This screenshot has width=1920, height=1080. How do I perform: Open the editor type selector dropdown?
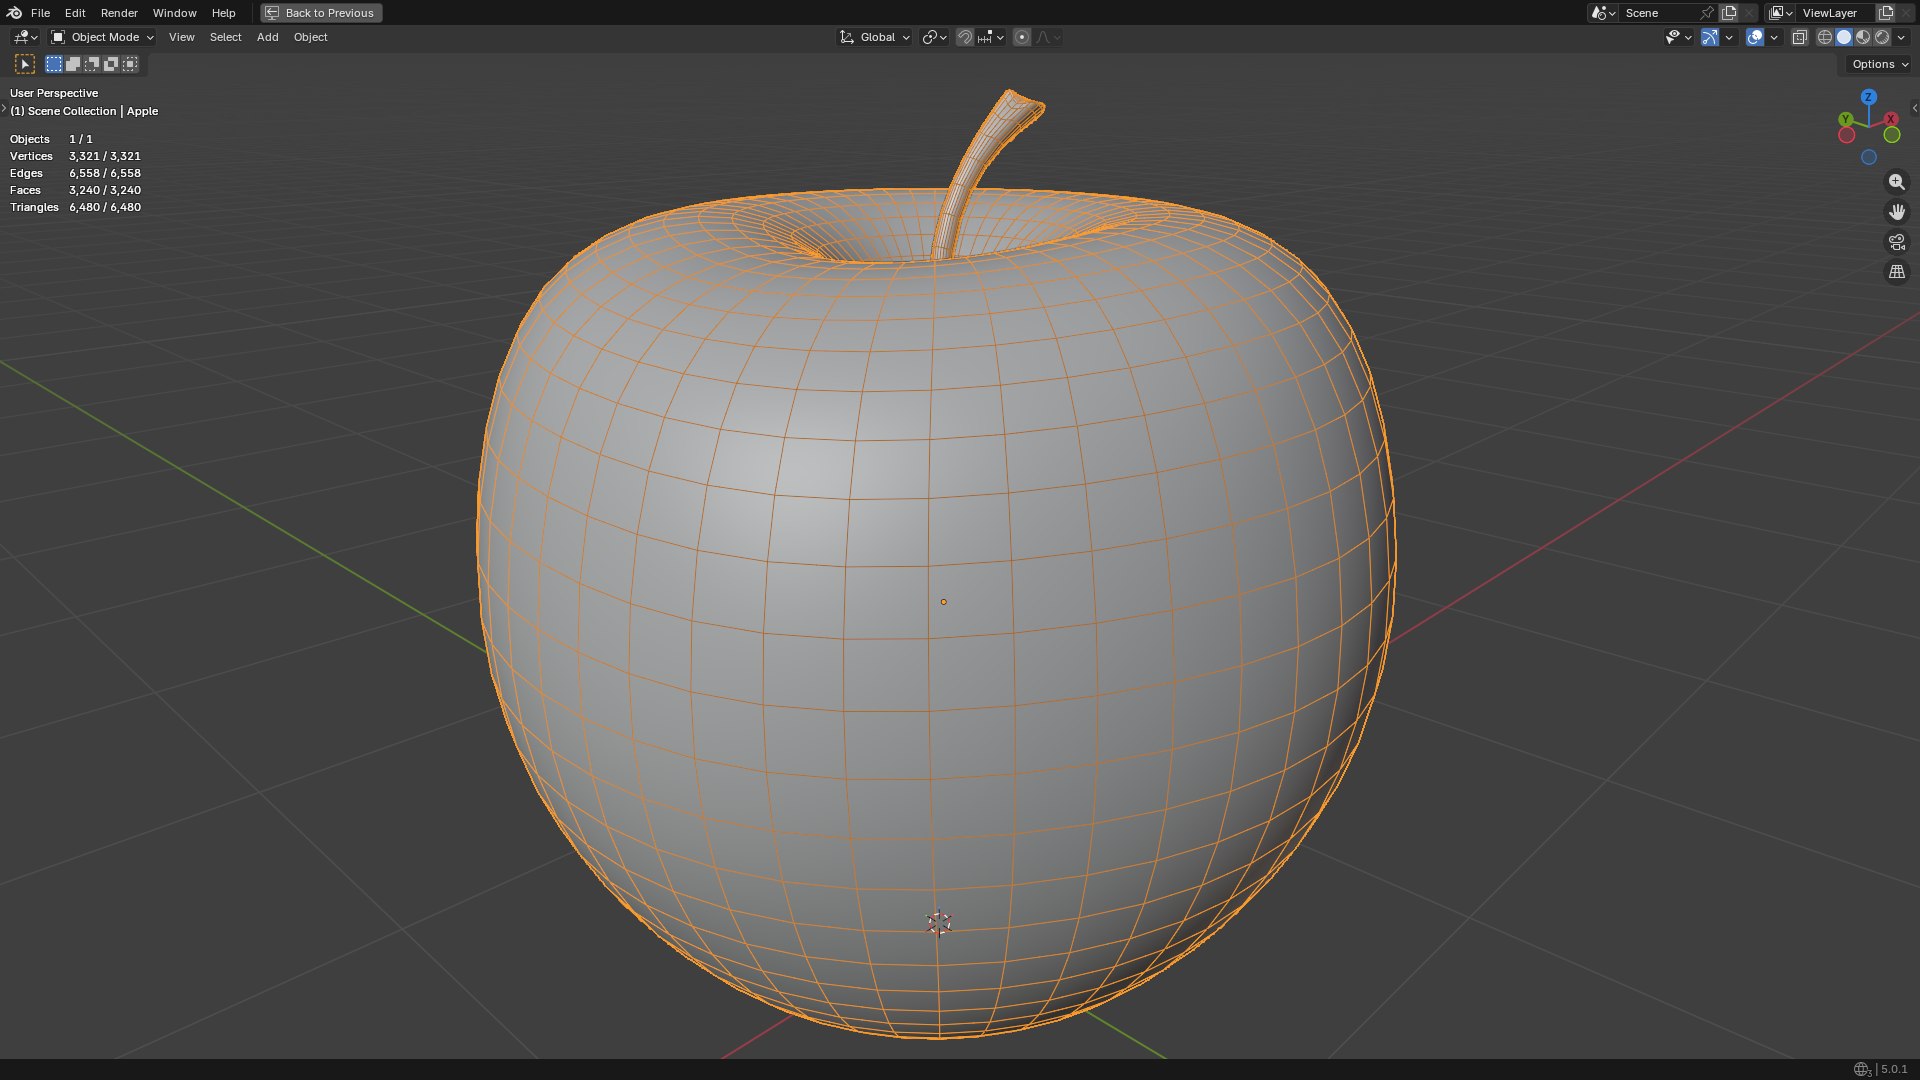[25, 37]
